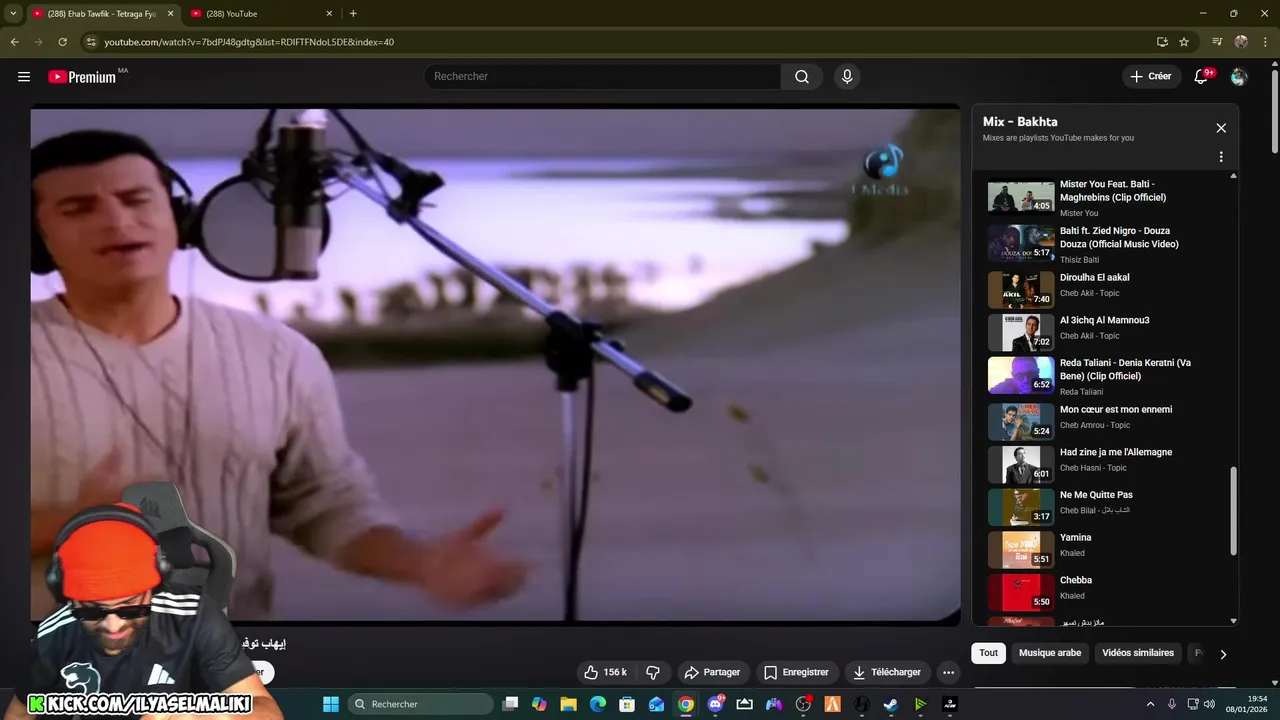The image size is (1280, 720).
Task: Like the video with 156 k likes
Action: 606,672
